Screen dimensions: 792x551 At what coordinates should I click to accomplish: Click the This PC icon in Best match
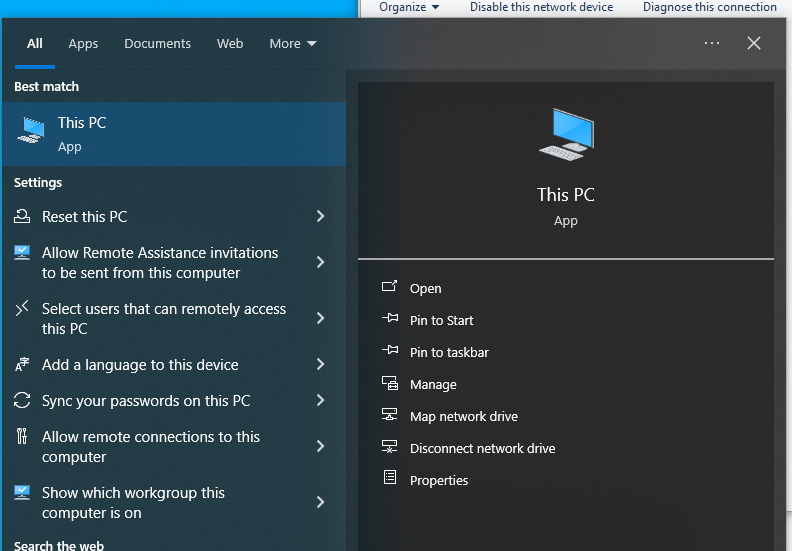tap(31, 133)
